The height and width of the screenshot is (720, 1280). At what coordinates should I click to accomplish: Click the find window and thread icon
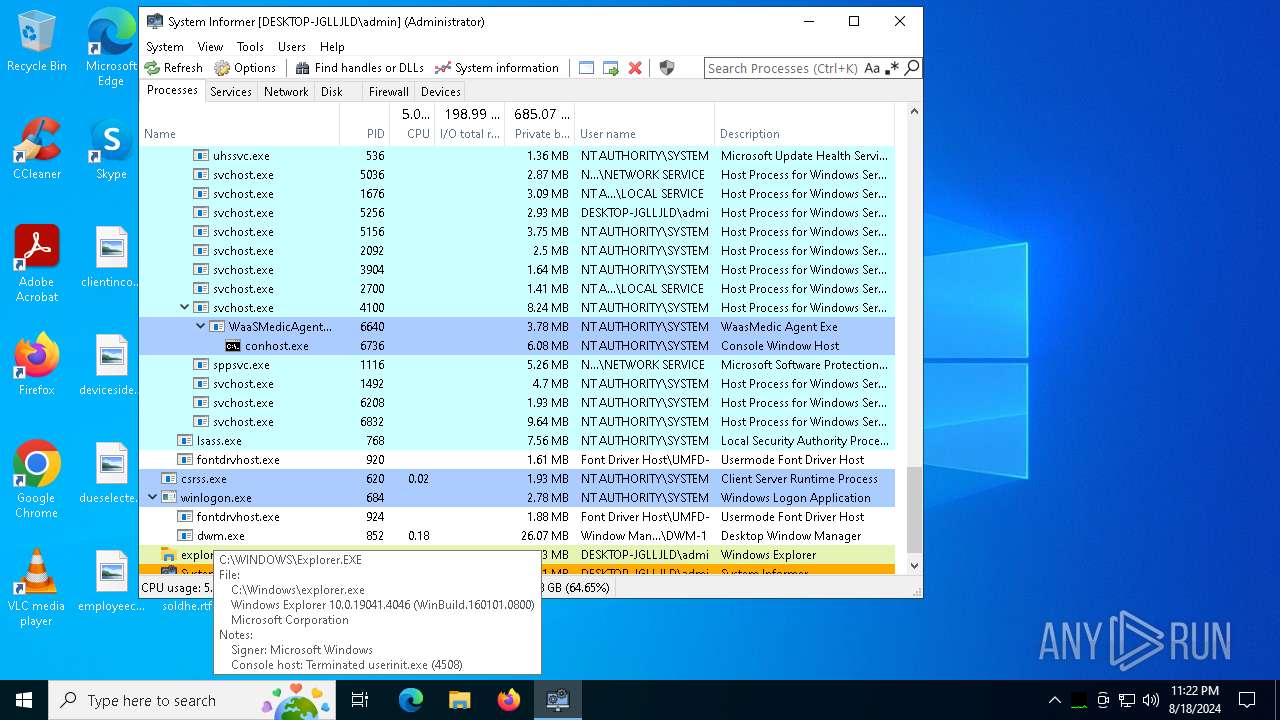611,68
